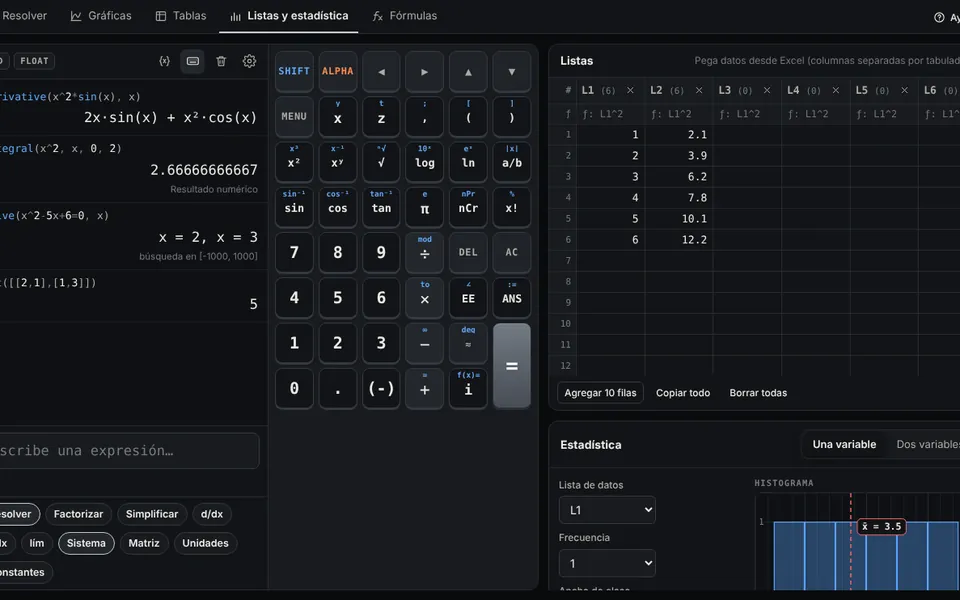Insert Factorizar command chip

click(x=78, y=514)
